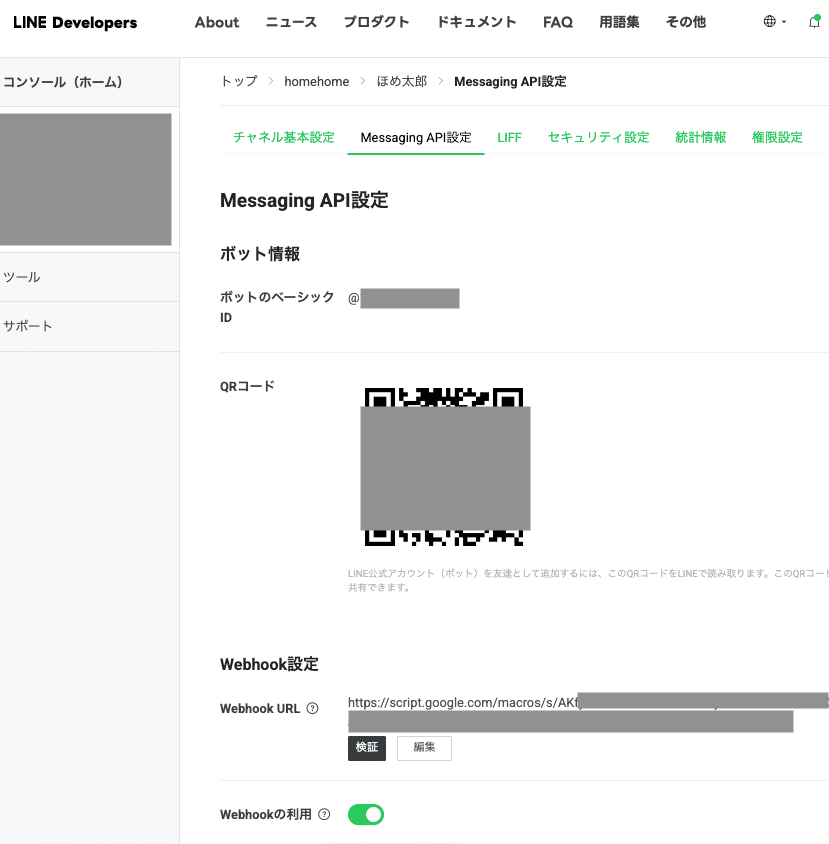This screenshot has height=844, width=829.
Task: Open the globe language selector
Action: (770, 22)
